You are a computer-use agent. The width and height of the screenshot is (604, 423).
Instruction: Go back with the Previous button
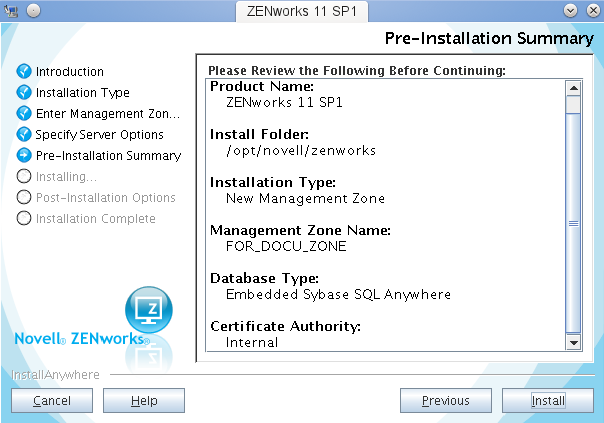tap(445, 401)
